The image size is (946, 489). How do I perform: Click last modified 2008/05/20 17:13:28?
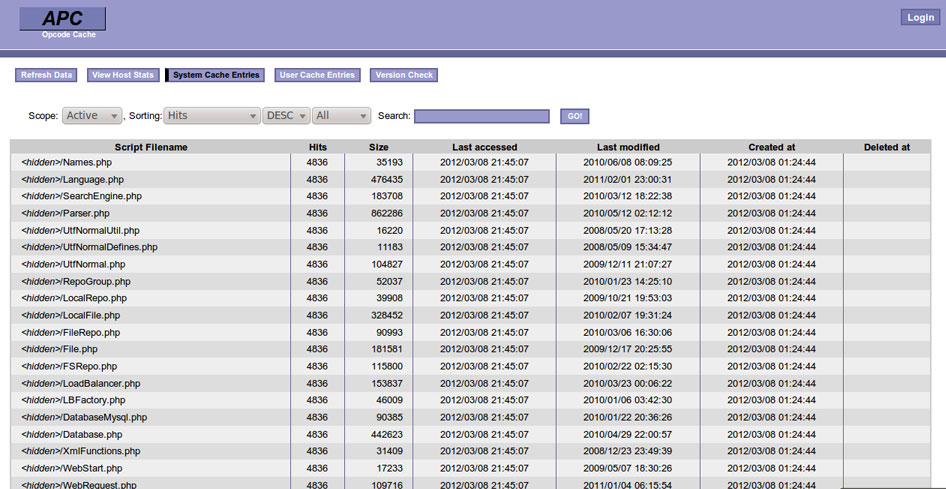(627, 230)
